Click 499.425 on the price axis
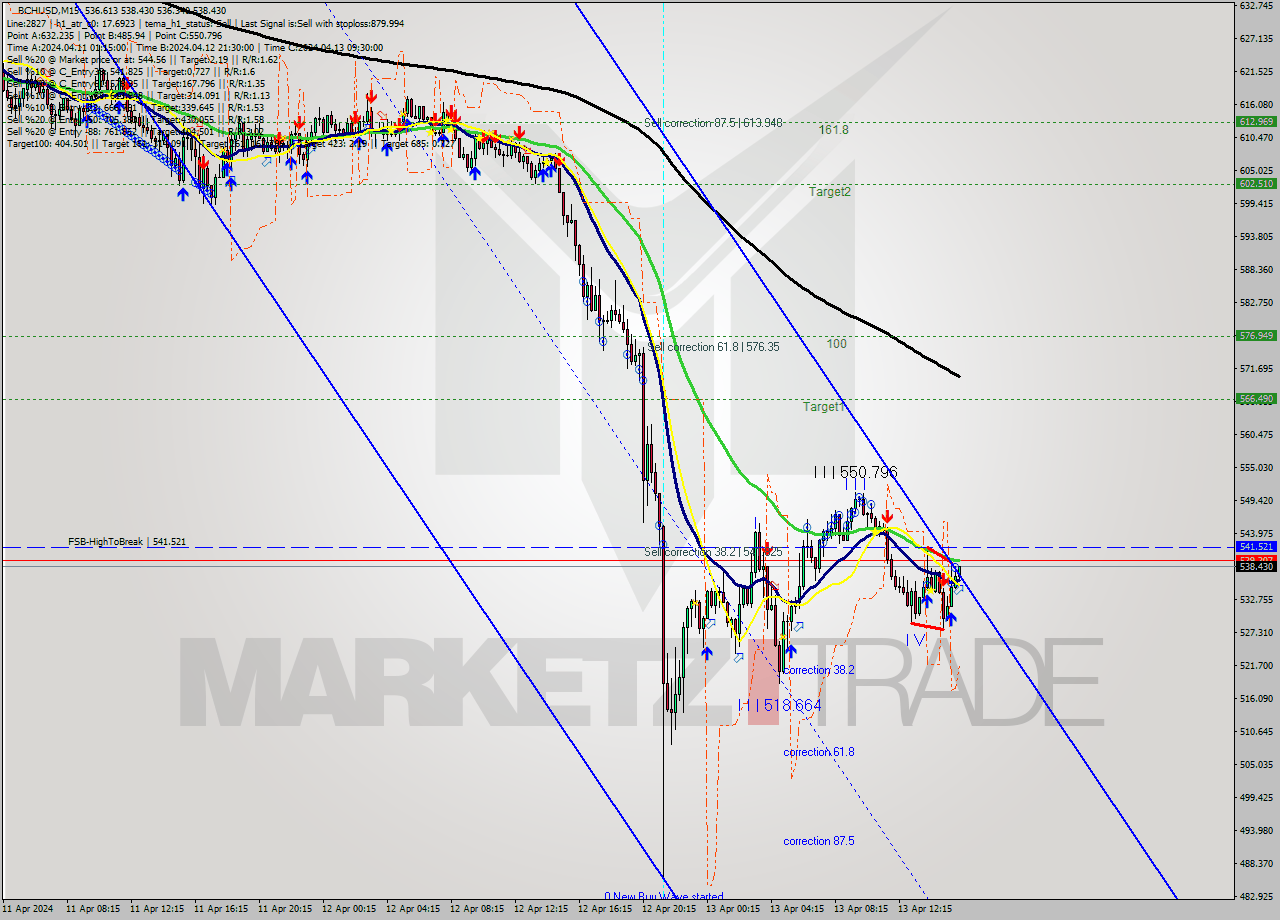The height and width of the screenshot is (920, 1280). [1256, 798]
